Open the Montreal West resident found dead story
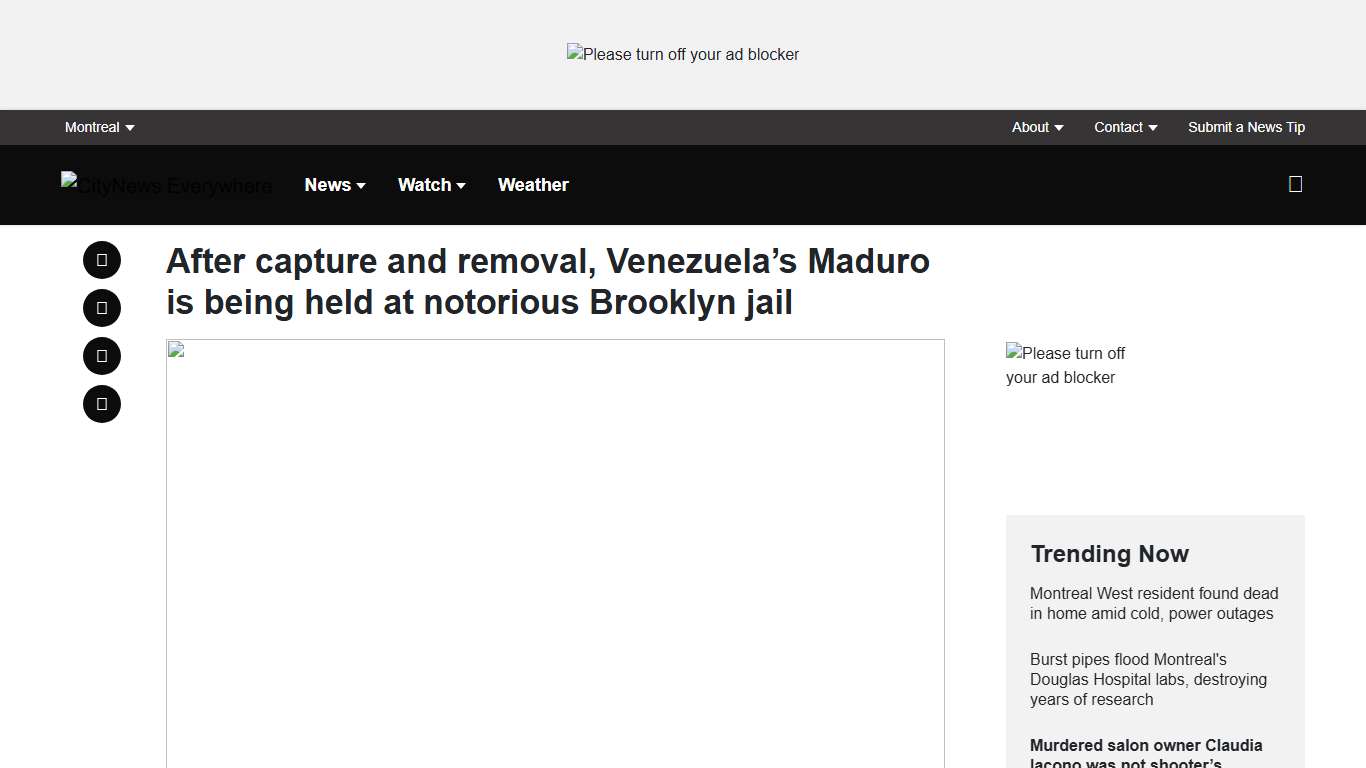Viewport: 1366px width, 768px height. click(x=1153, y=603)
